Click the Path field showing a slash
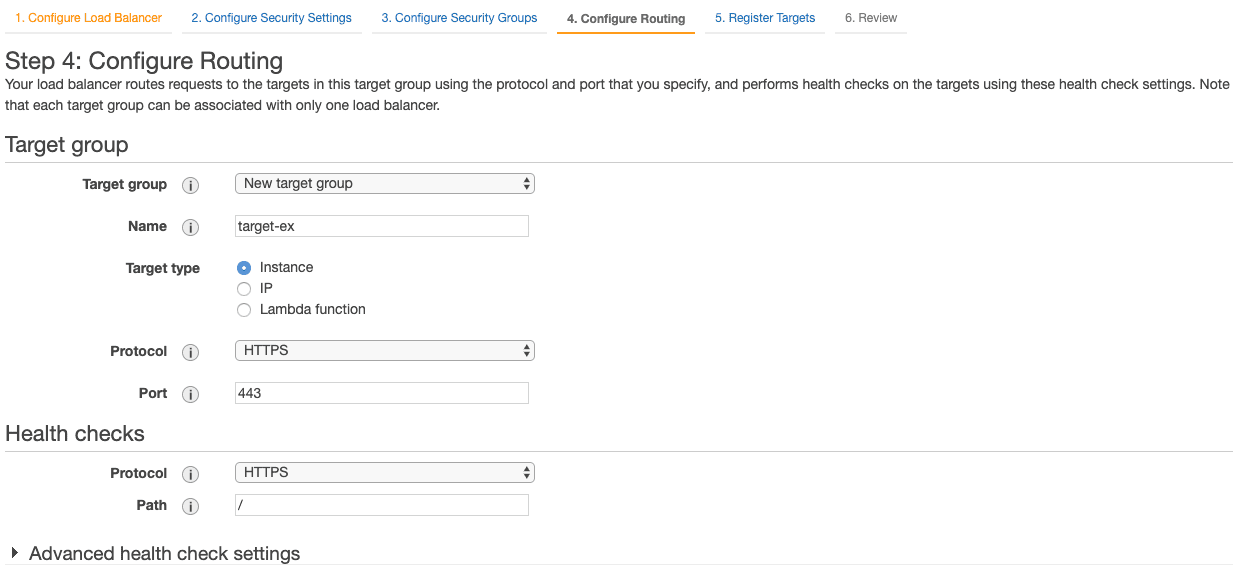This screenshot has width=1233, height=583. (x=381, y=504)
